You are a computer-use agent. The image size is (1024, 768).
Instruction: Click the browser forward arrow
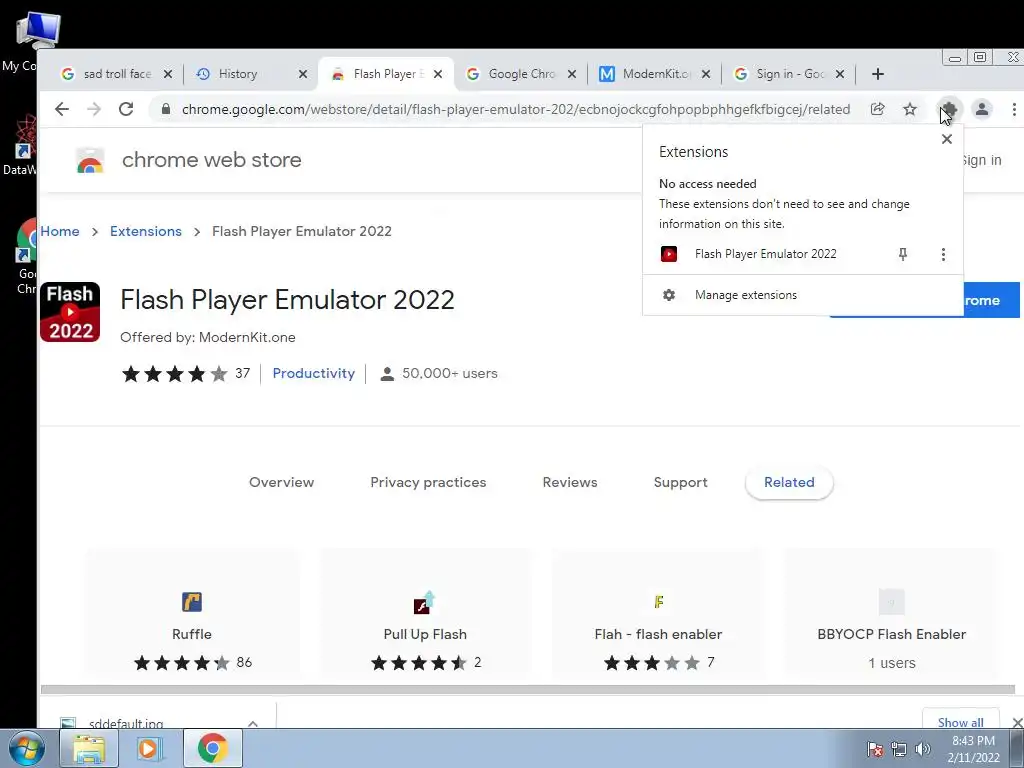coord(94,109)
